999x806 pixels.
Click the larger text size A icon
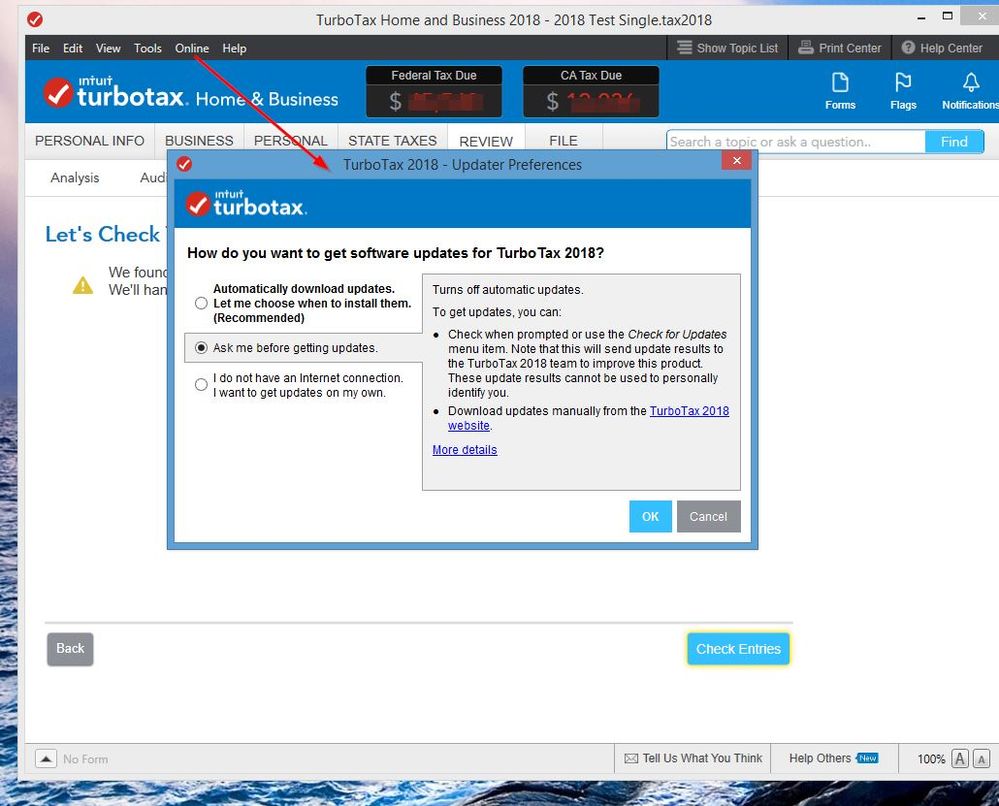tap(959, 758)
